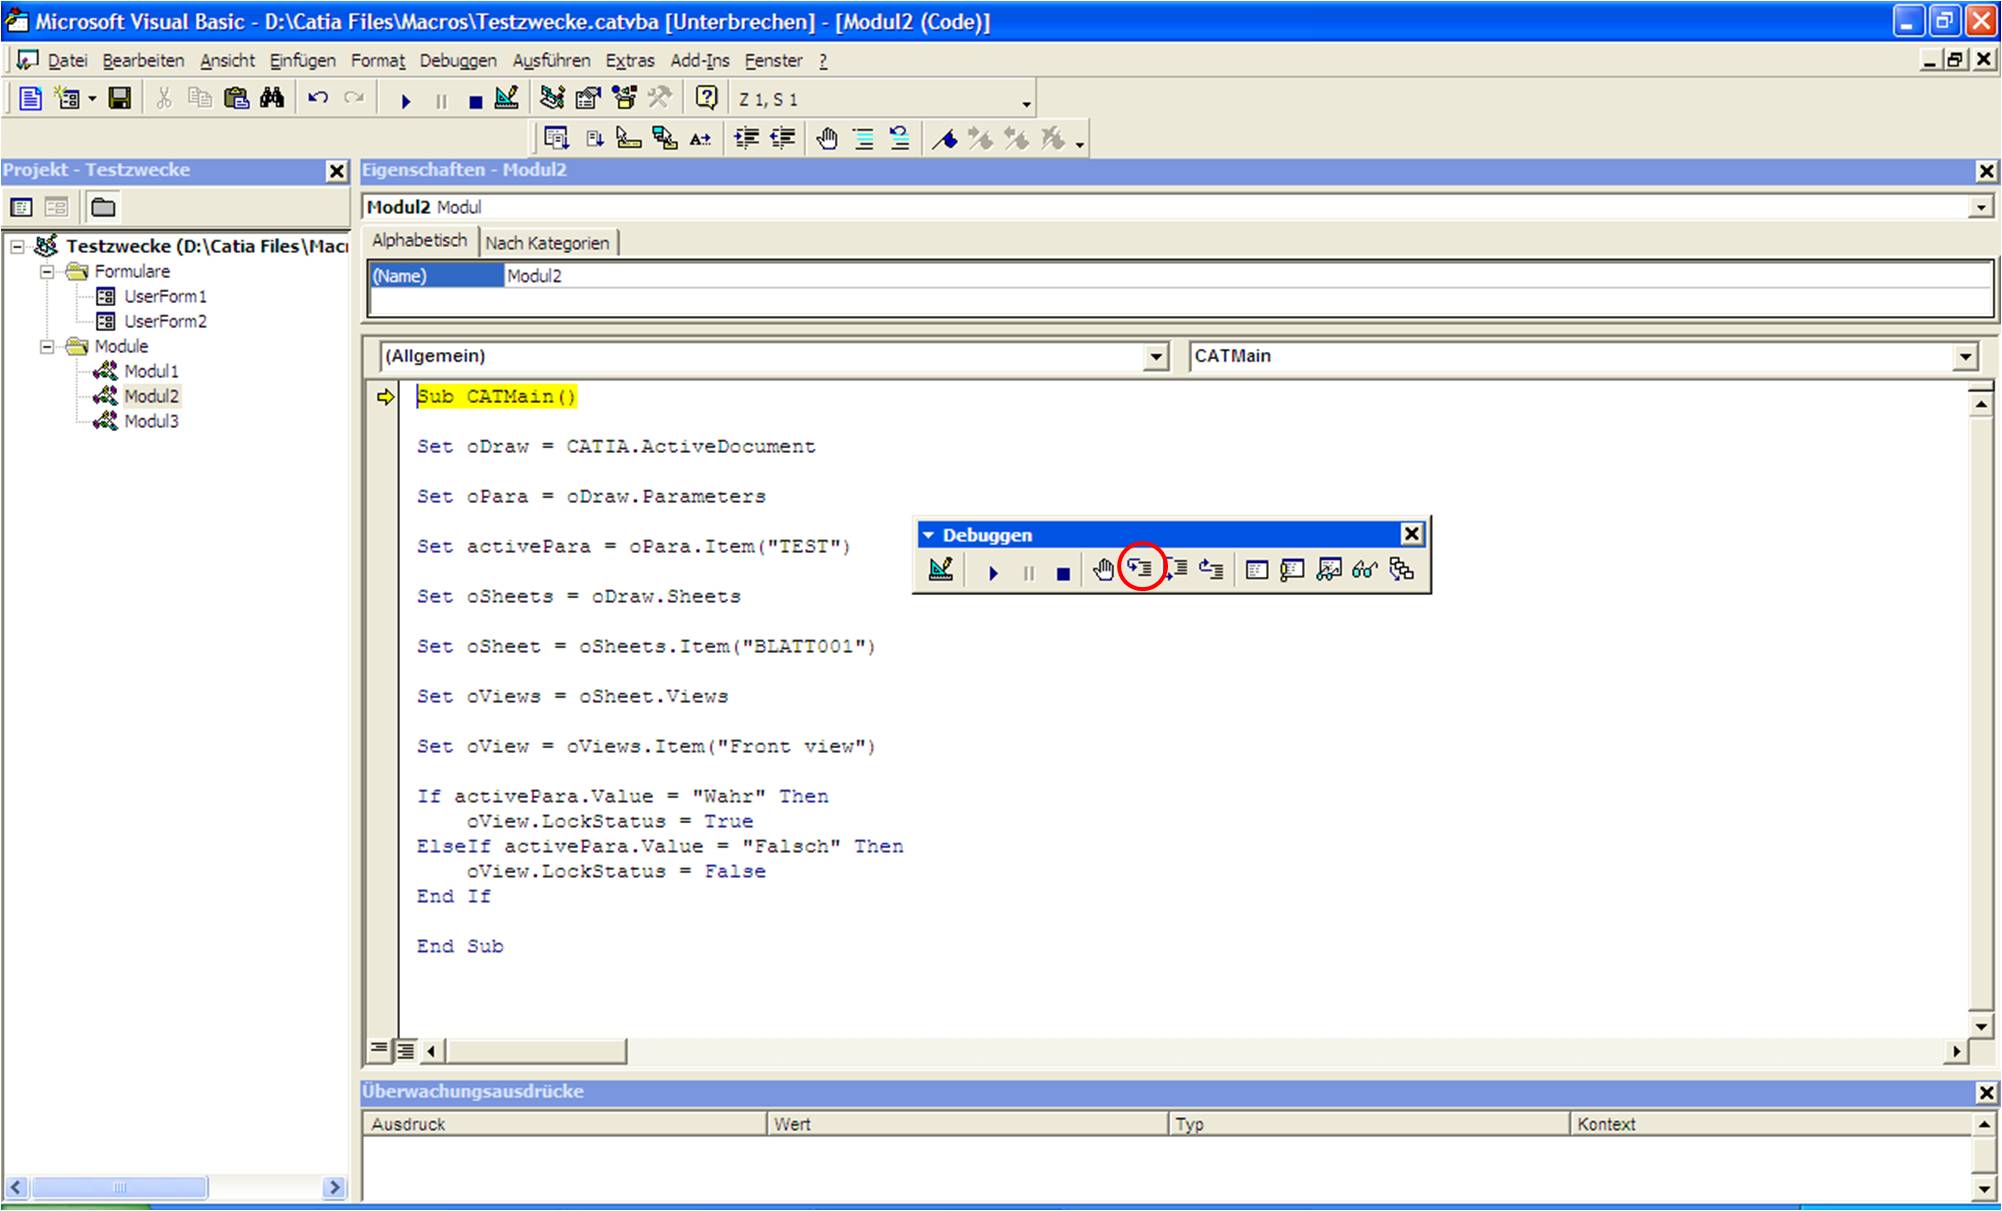2002x1211 pixels.
Task: Click Indent icon in the Edit toolbar
Action: point(747,138)
